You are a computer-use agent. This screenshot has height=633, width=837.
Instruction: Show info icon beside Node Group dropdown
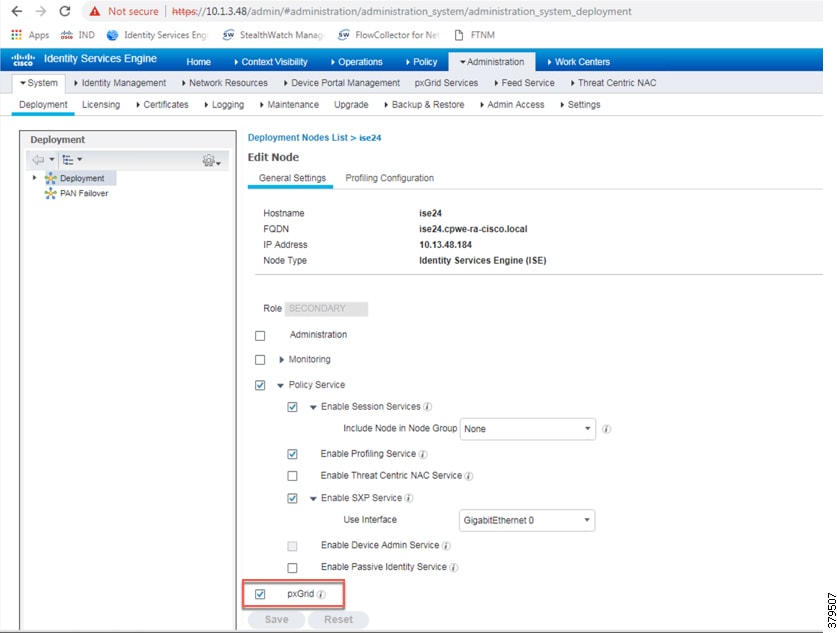click(606, 429)
